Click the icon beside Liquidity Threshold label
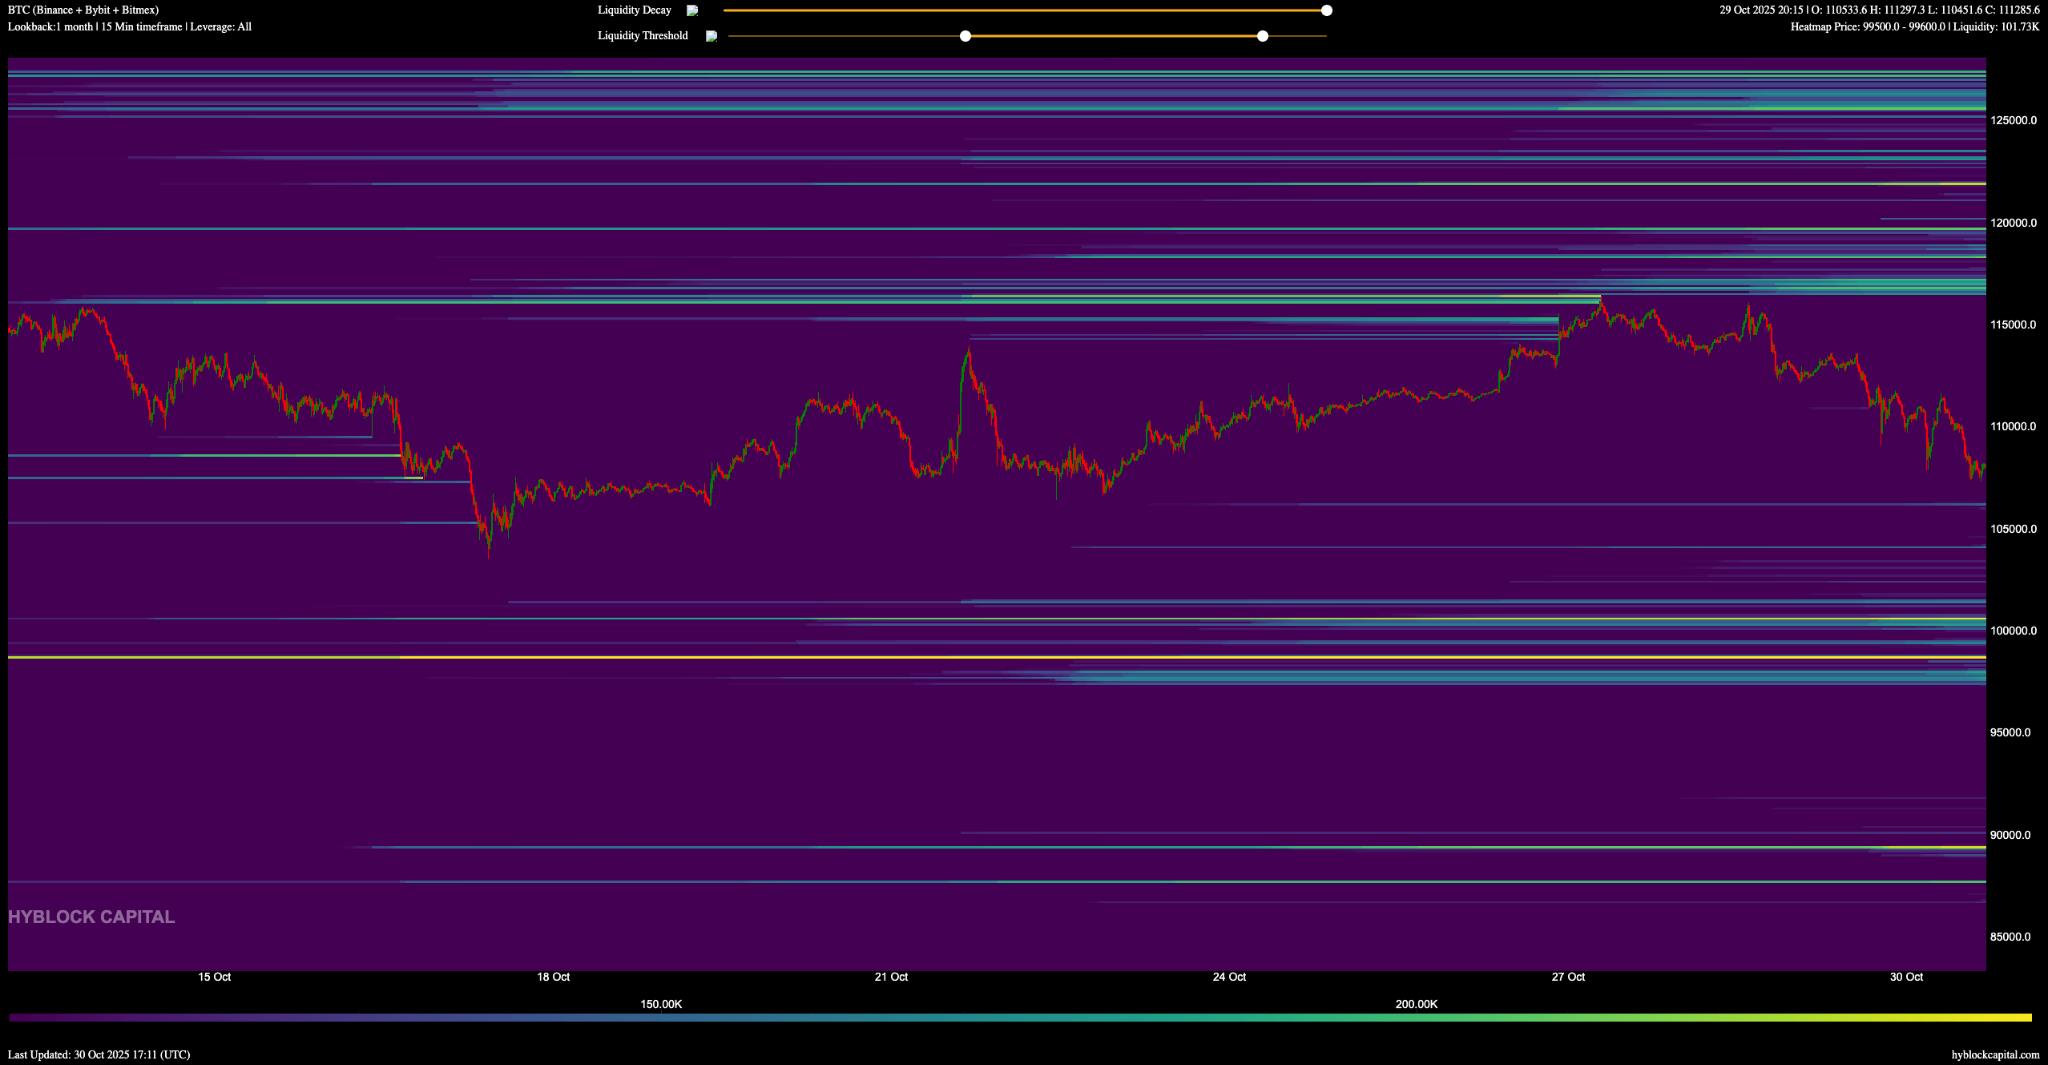The image size is (2048, 1065). pos(711,36)
